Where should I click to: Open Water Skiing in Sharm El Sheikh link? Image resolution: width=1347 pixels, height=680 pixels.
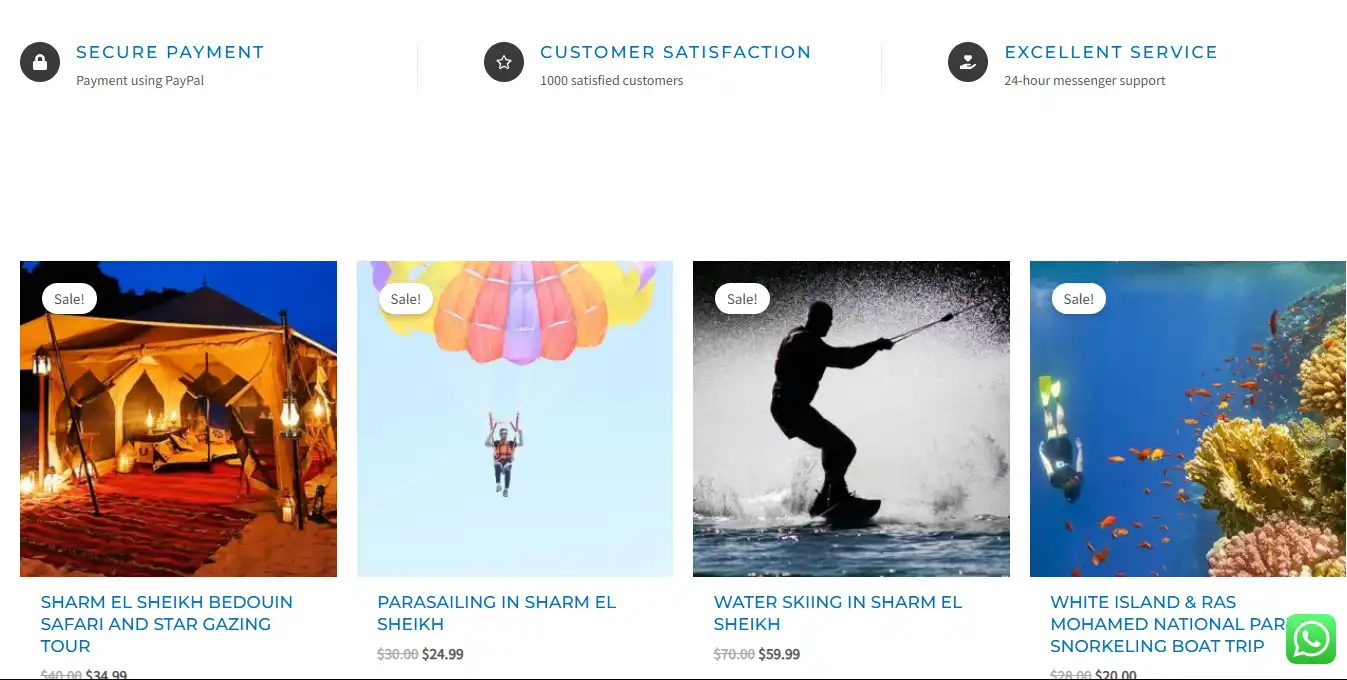(838, 613)
